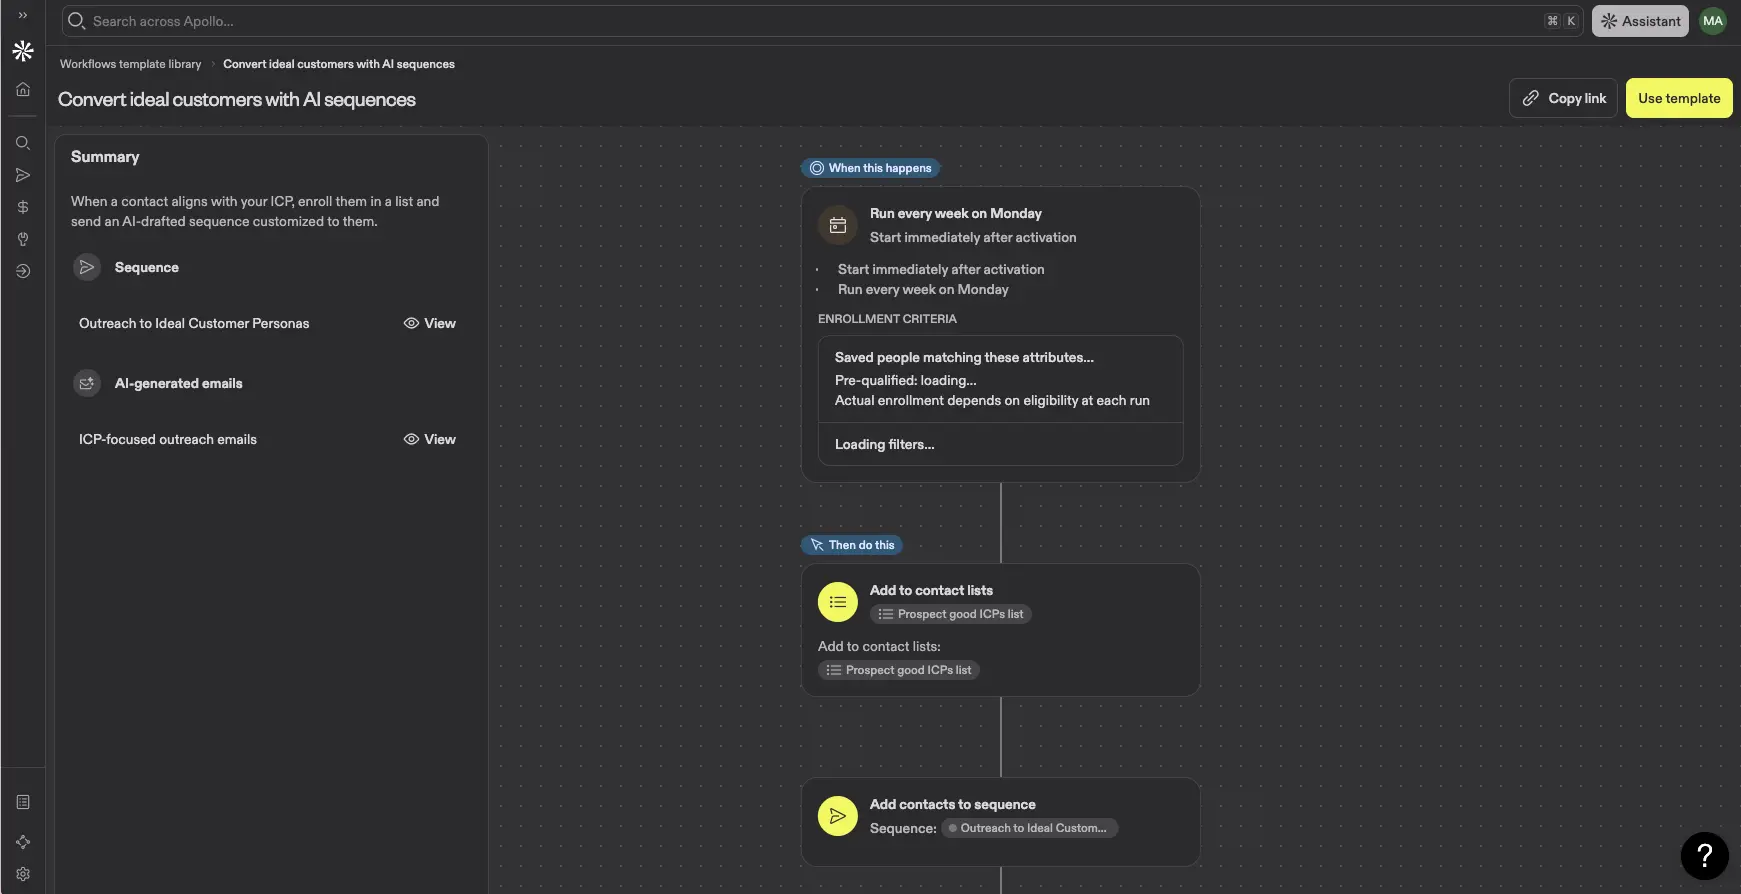Viewport: 1741px width, 894px height.
Task: Open the Home icon in sidebar
Action: (x=23, y=89)
